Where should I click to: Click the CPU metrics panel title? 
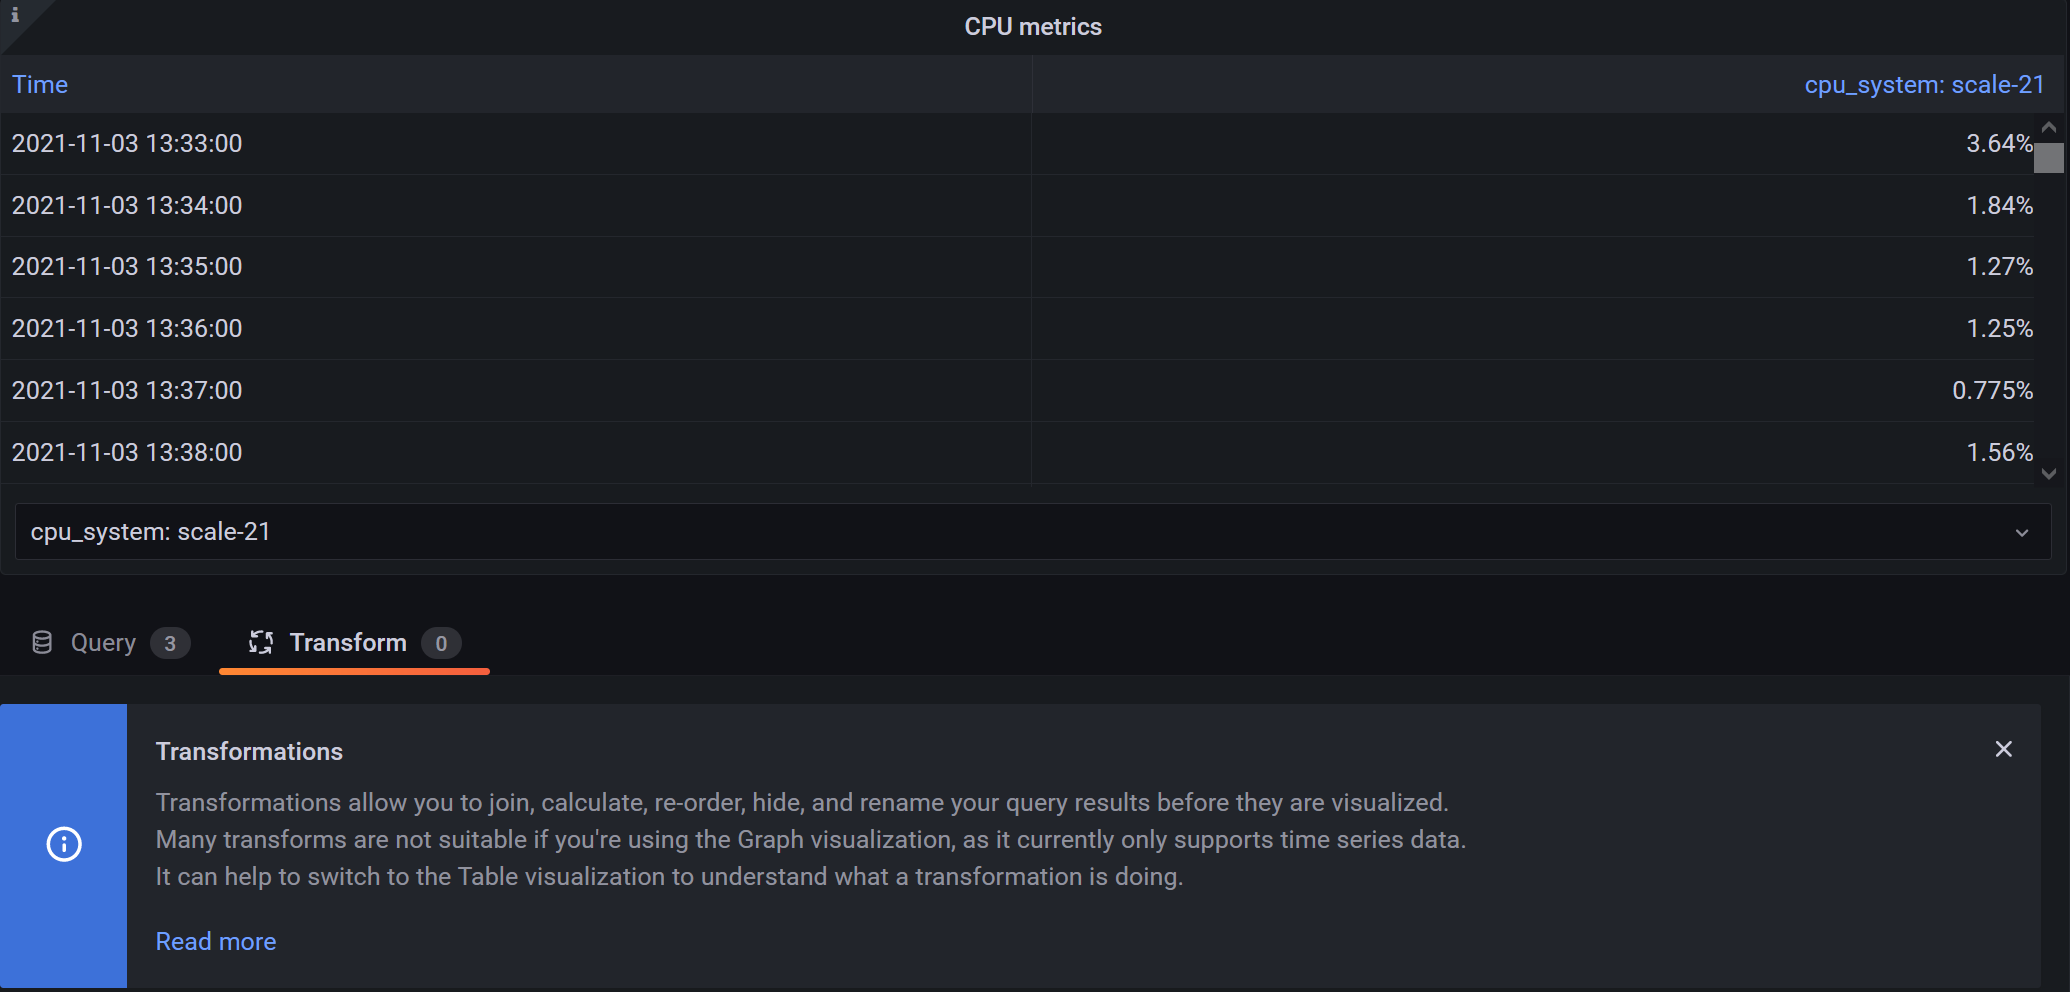click(x=1033, y=27)
